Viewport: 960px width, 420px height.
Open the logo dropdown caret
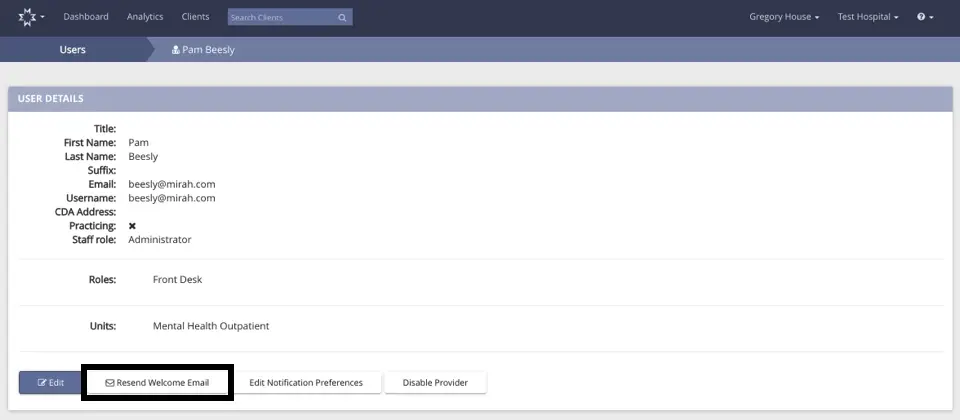point(42,18)
